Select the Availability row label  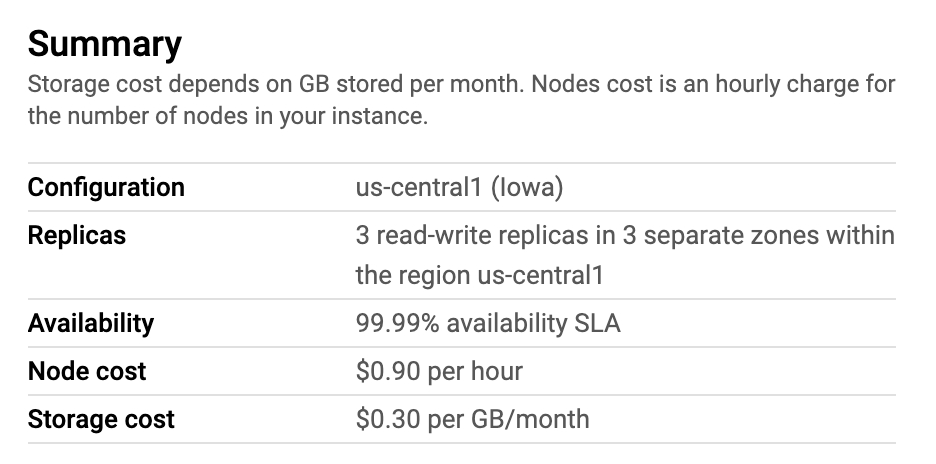point(91,323)
